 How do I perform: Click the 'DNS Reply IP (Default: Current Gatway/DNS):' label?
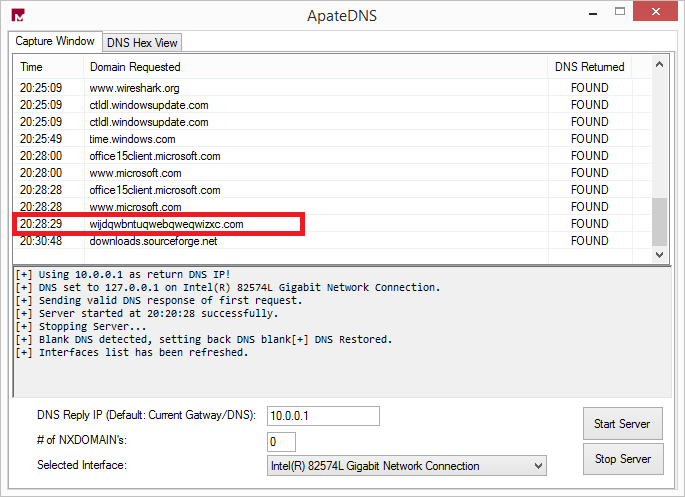tap(146, 415)
